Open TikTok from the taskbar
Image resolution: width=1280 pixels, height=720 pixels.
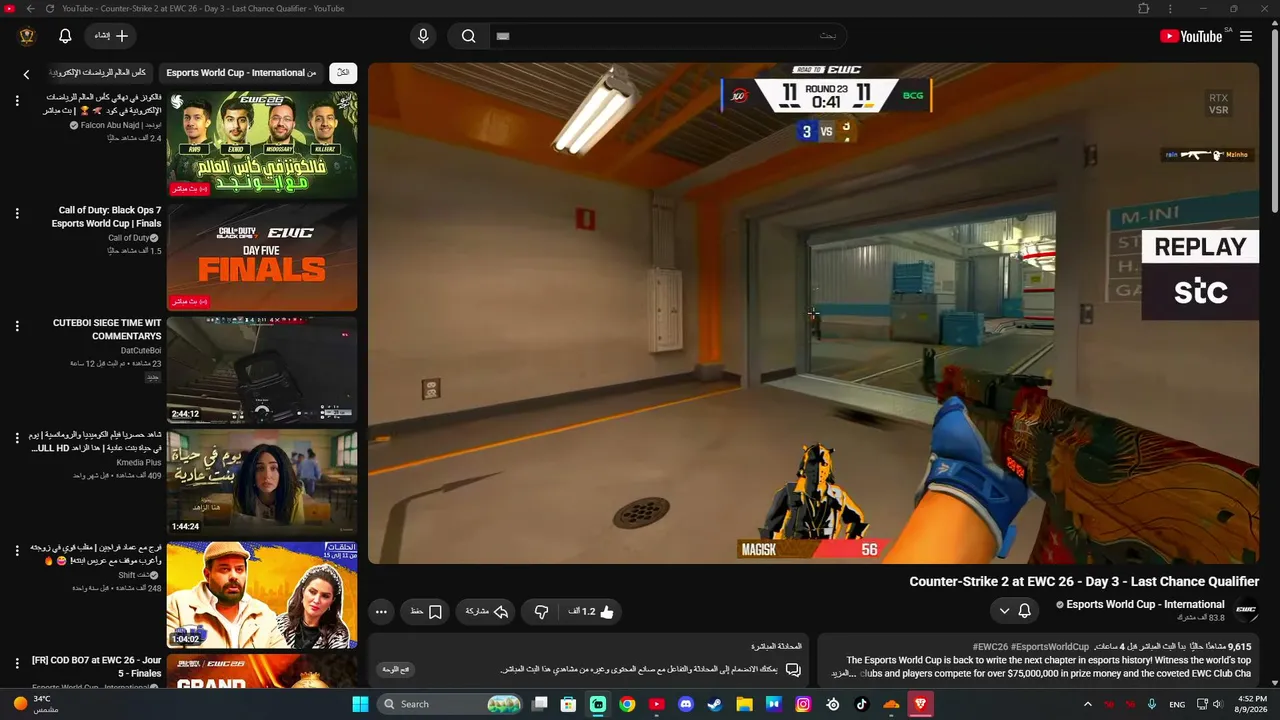[x=862, y=704]
